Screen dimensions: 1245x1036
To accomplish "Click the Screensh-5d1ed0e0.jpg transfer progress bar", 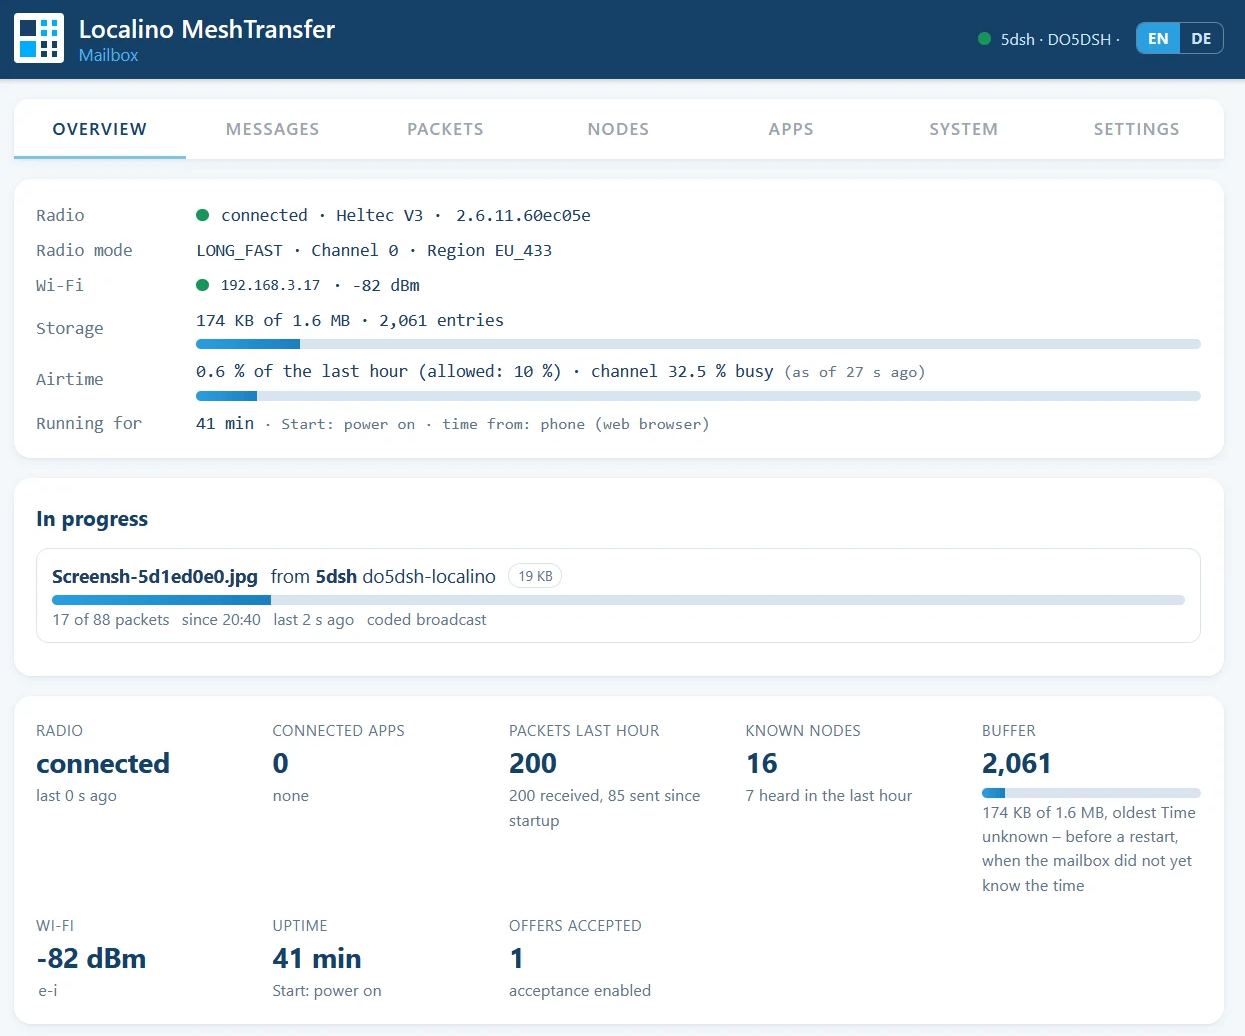I will [618, 600].
